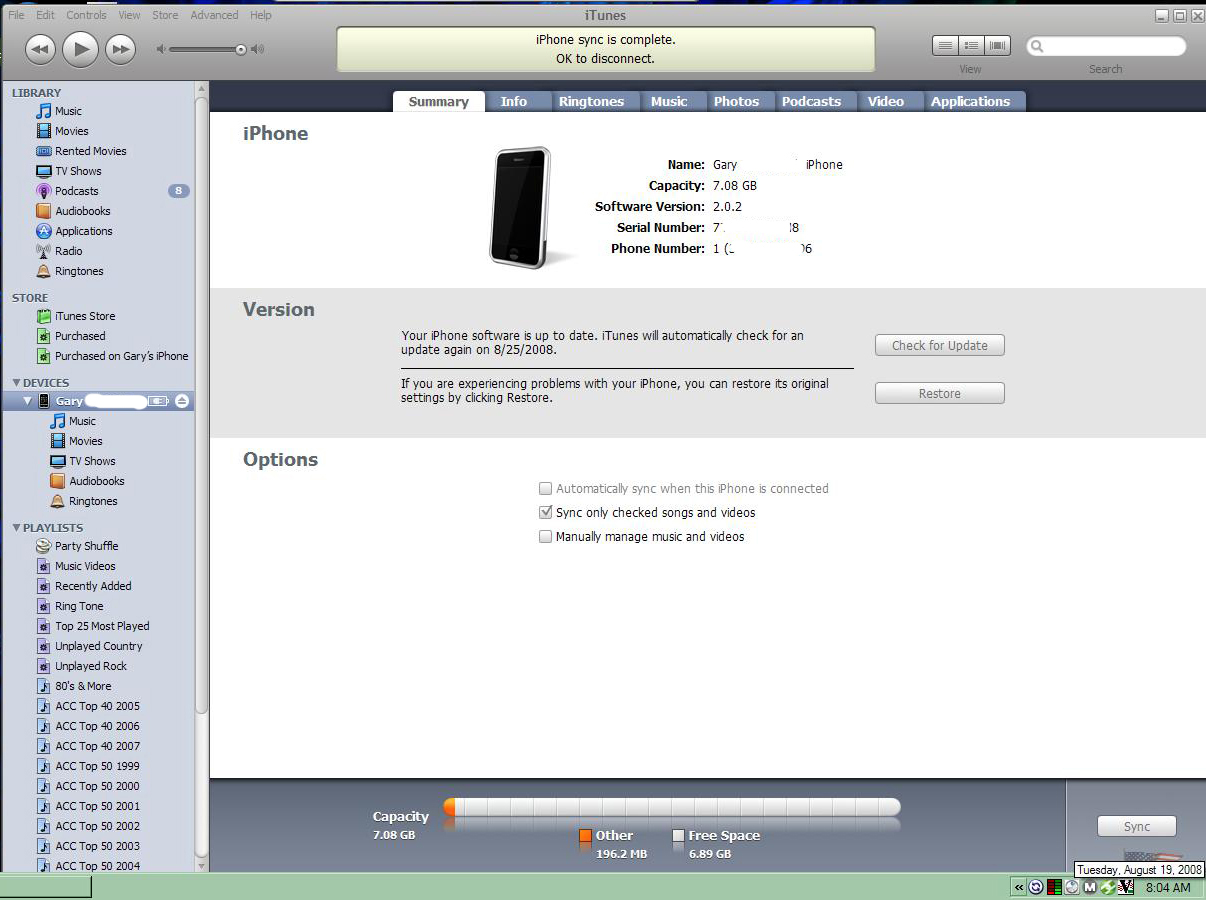
Task: Open Purchased on Gary's iPhone
Action: 121,356
